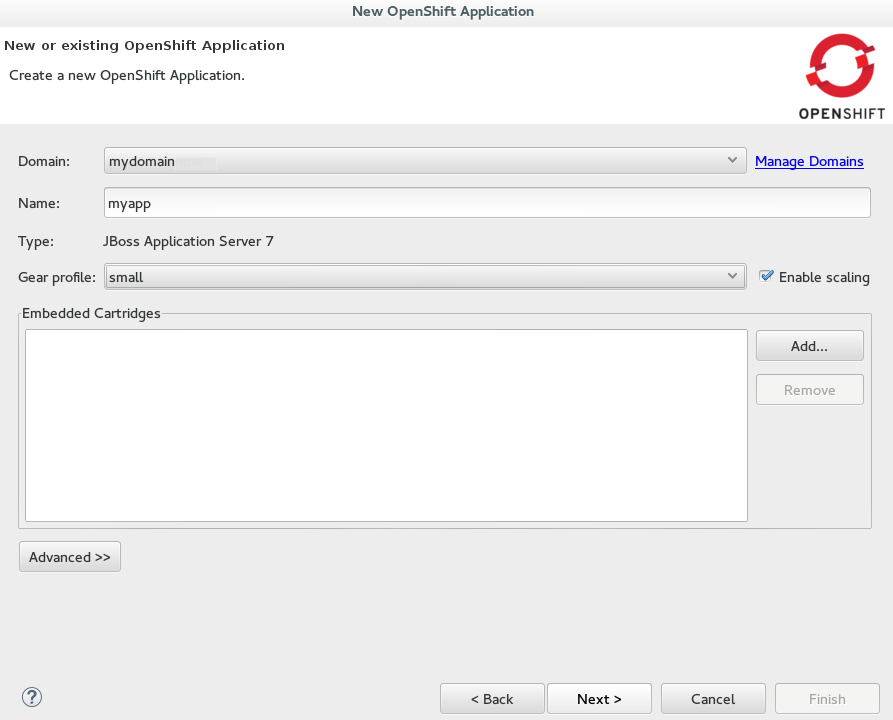893x720 pixels.
Task: Click the Manage Domains link
Action: (809, 161)
